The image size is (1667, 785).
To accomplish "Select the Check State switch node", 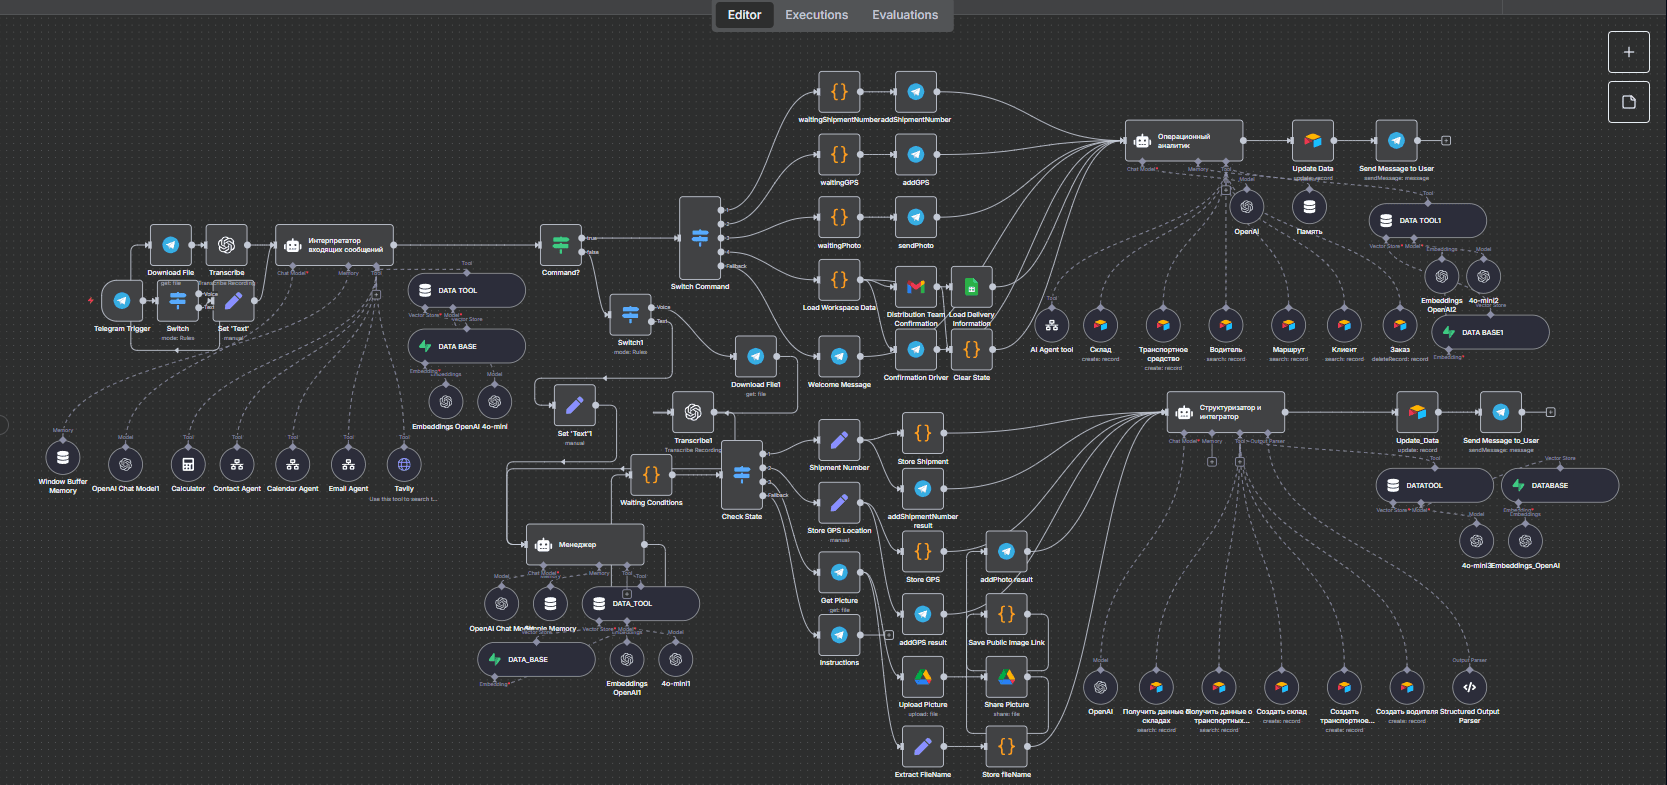I will 742,475.
